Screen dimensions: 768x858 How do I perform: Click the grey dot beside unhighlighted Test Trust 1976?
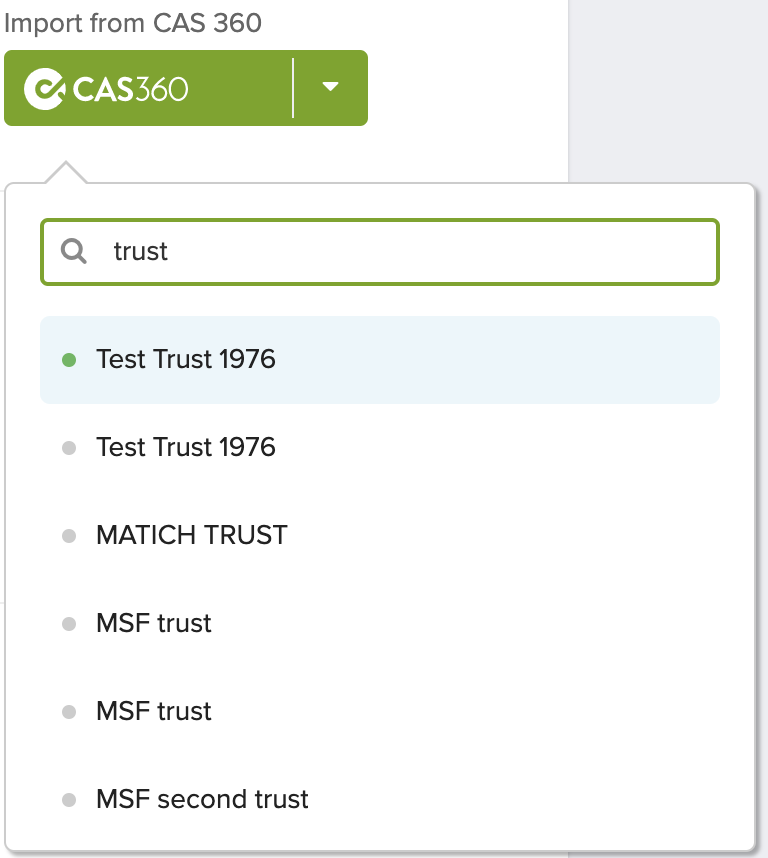click(x=69, y=448)
